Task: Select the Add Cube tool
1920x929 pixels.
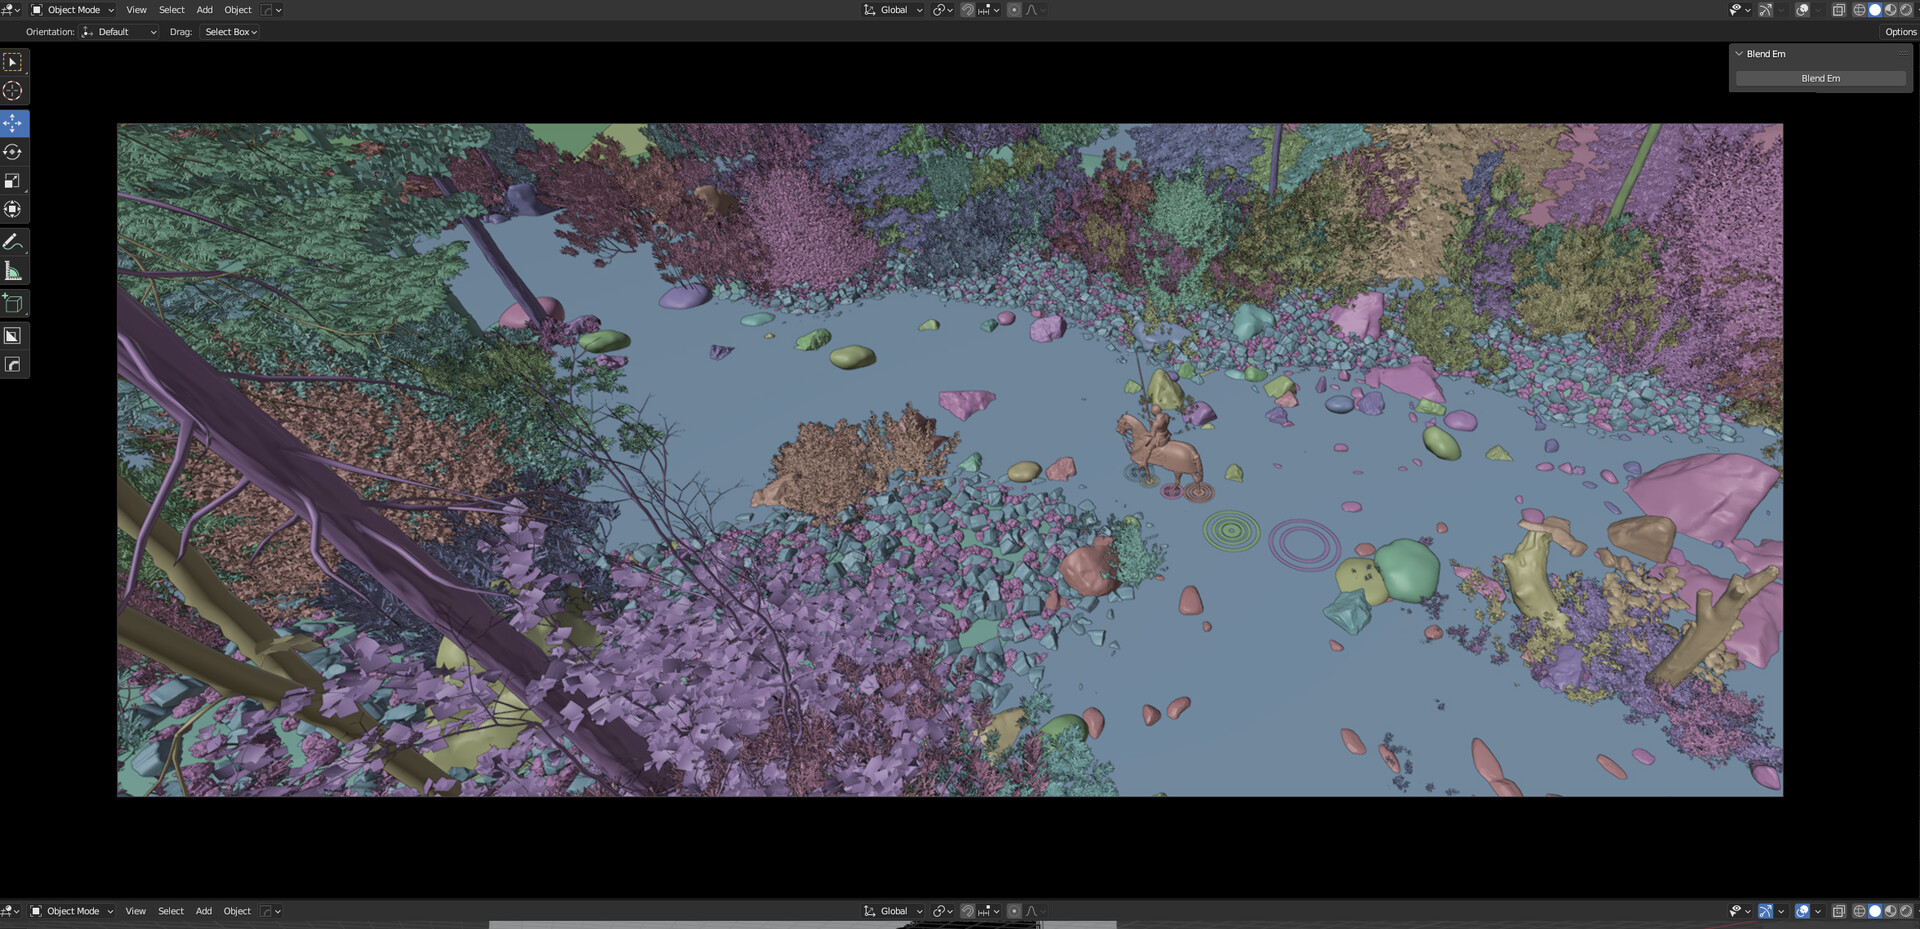Action: (13, 303)
